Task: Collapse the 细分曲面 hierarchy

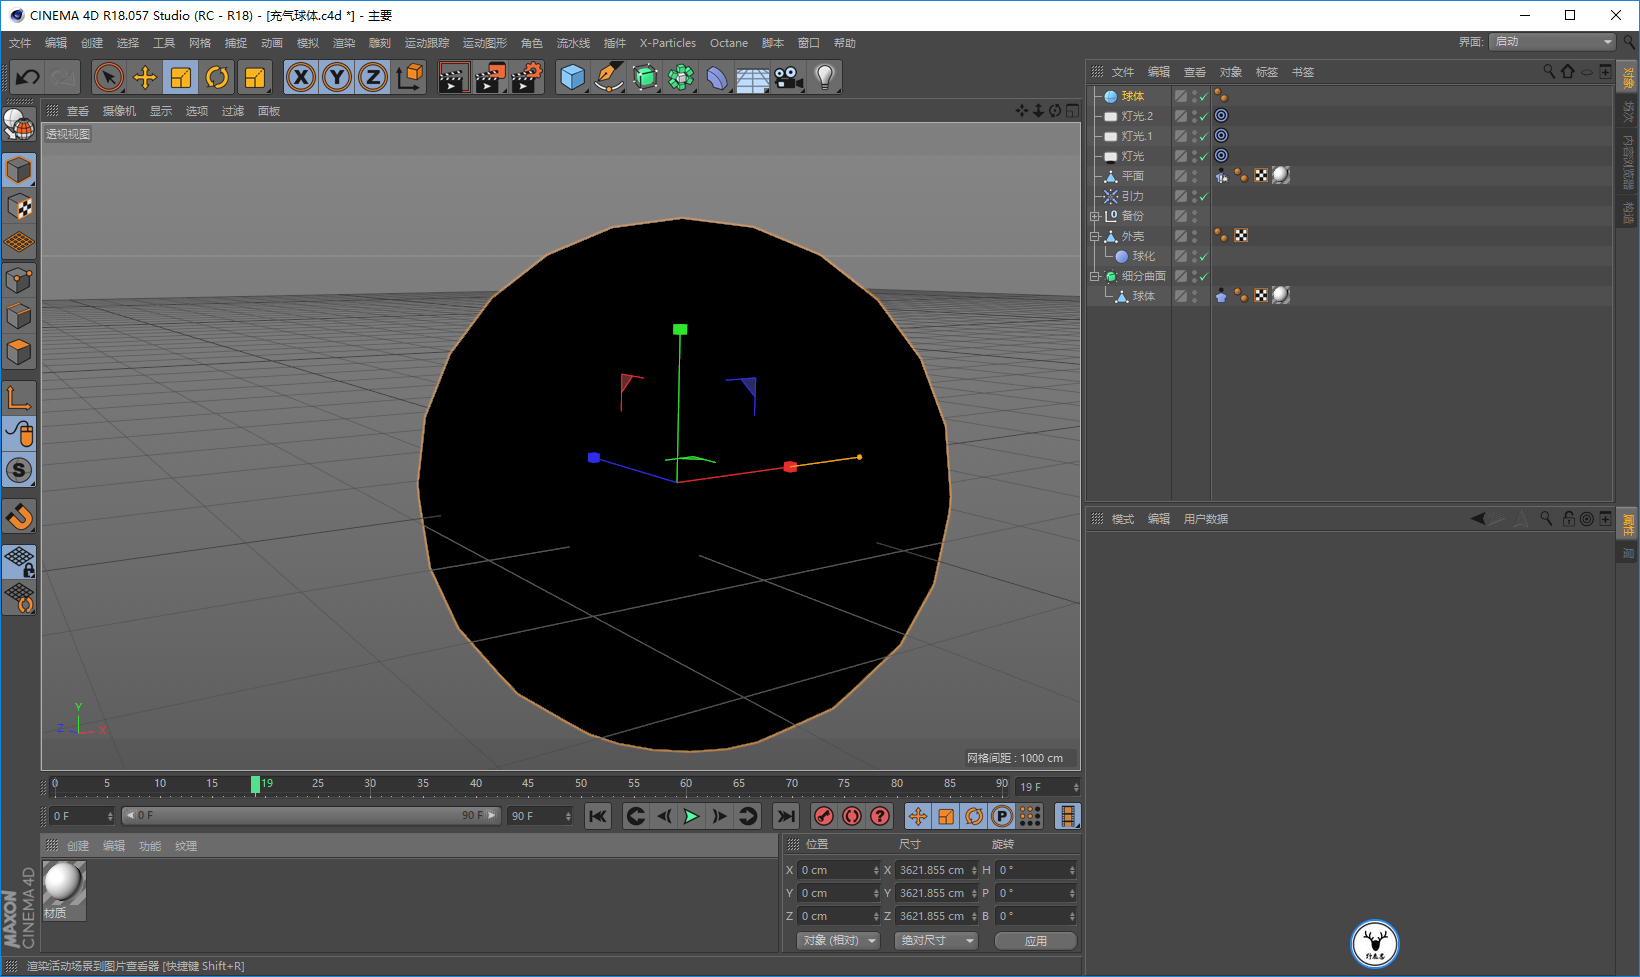Action: click(1095, 276)
